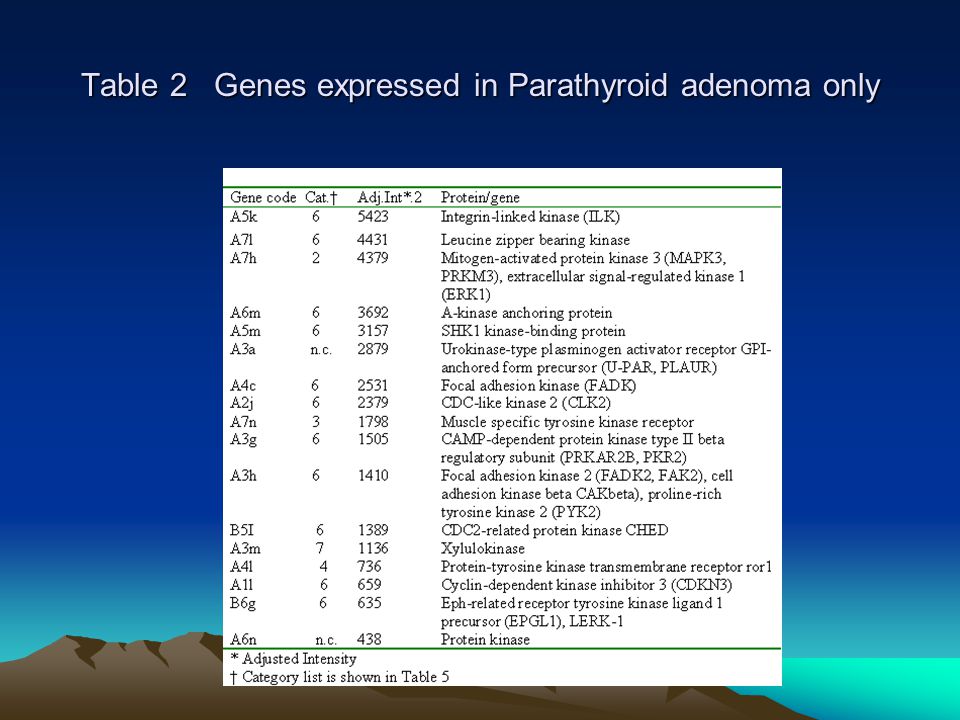Select intensity value '3157'
Image resolution: width=960 pixels, height=720 pixels.
point(373,331)
